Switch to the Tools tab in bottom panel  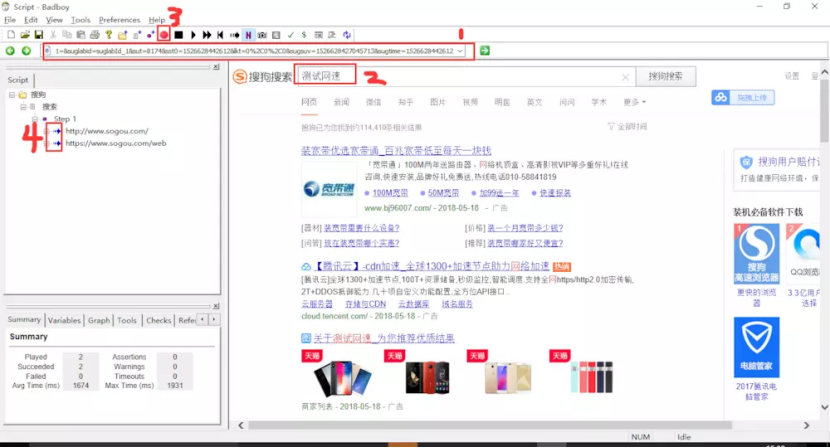point(127,320)
